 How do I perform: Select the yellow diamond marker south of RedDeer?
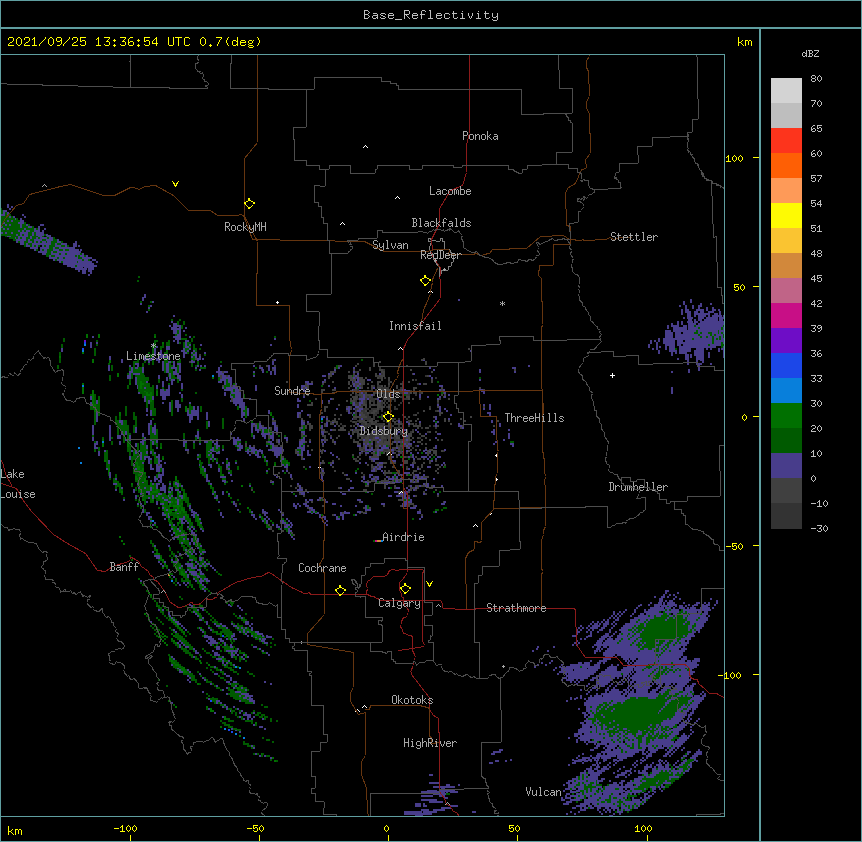coord(425,281)
